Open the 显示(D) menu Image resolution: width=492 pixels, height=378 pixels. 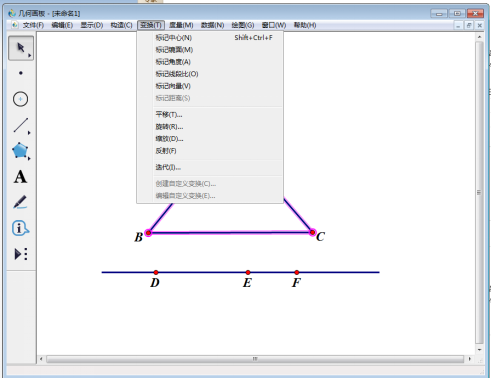point(92,25)
